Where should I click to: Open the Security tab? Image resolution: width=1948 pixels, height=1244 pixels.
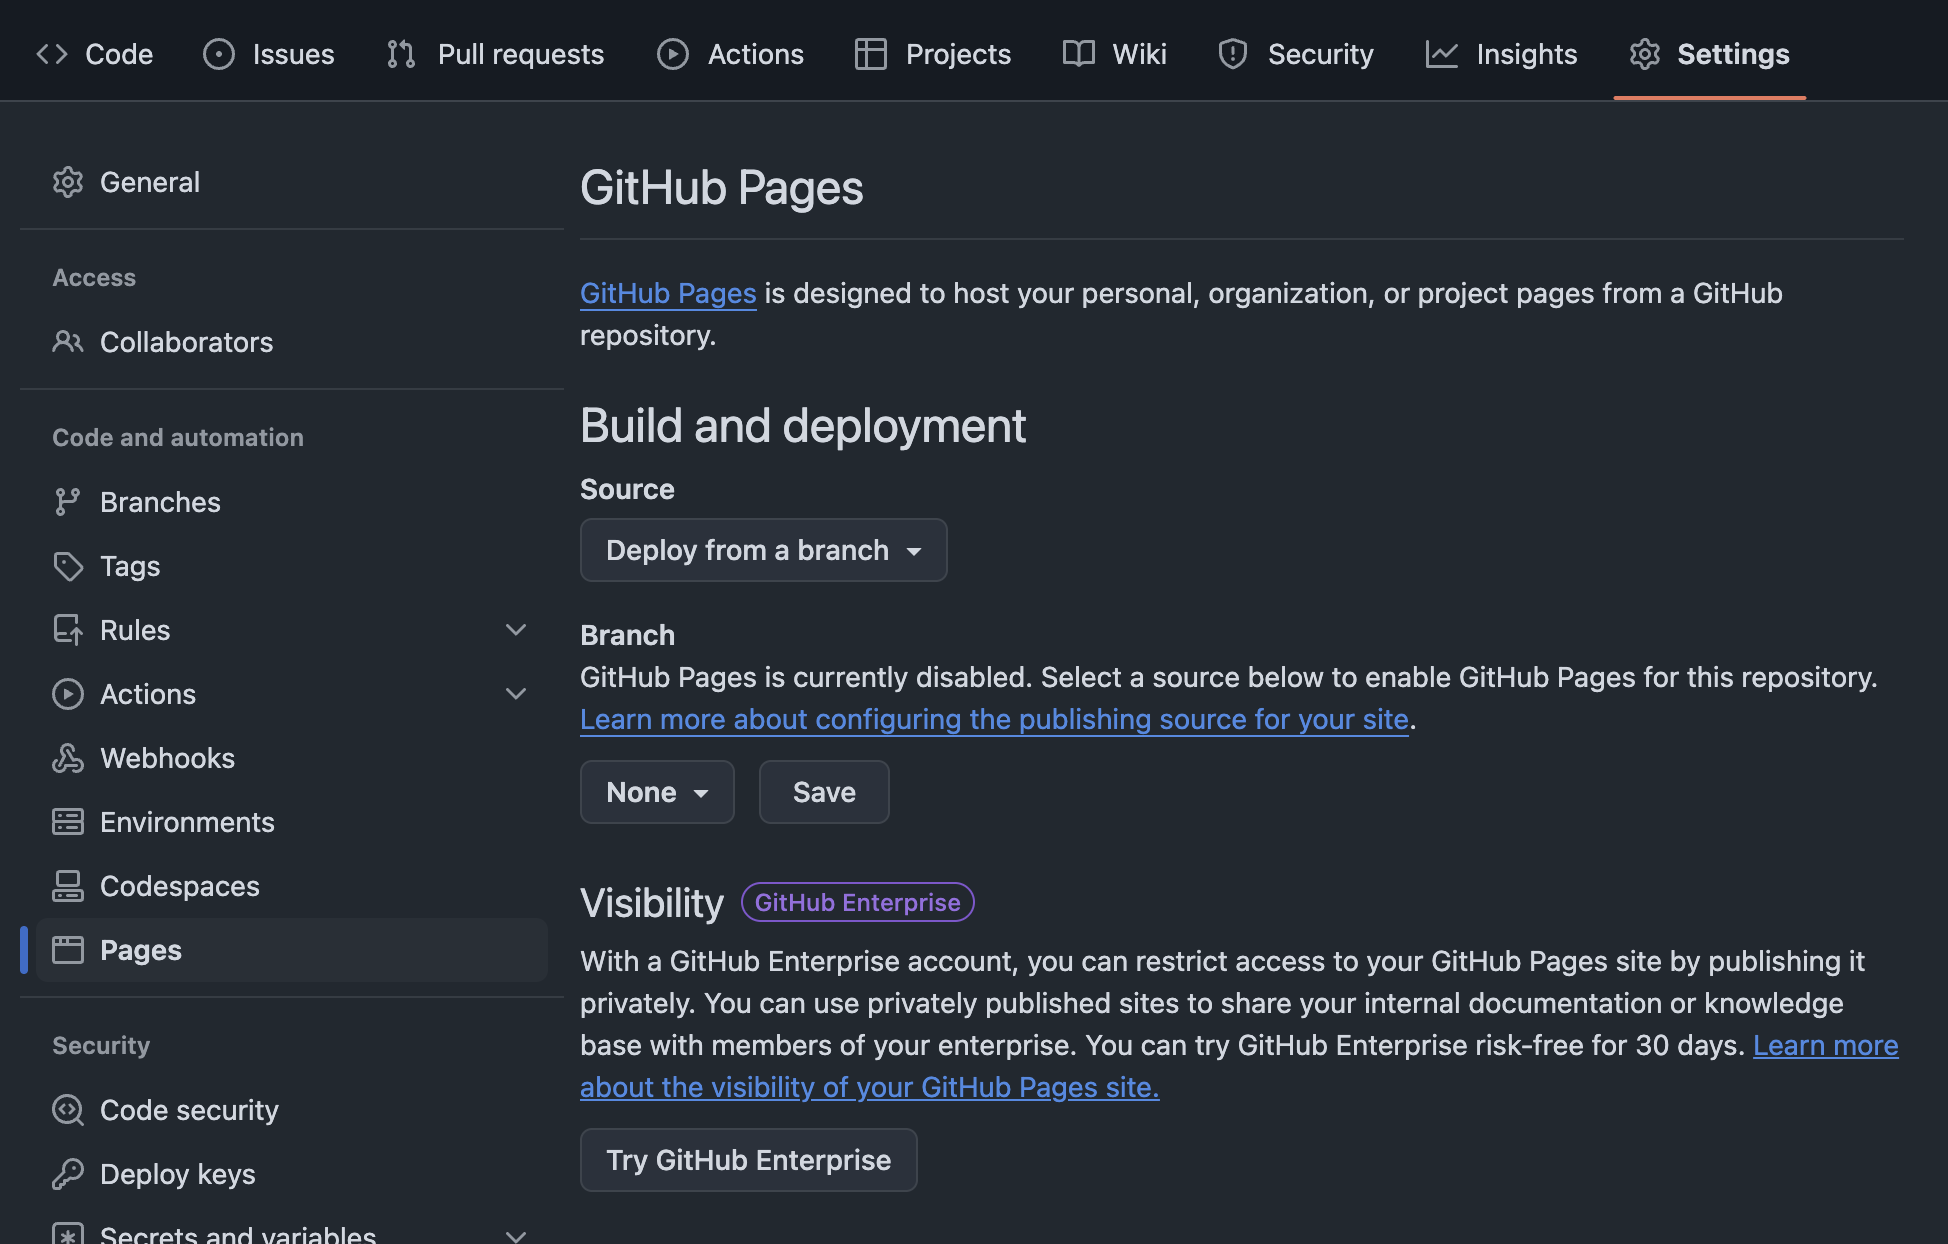click(x=1295, y=54)
